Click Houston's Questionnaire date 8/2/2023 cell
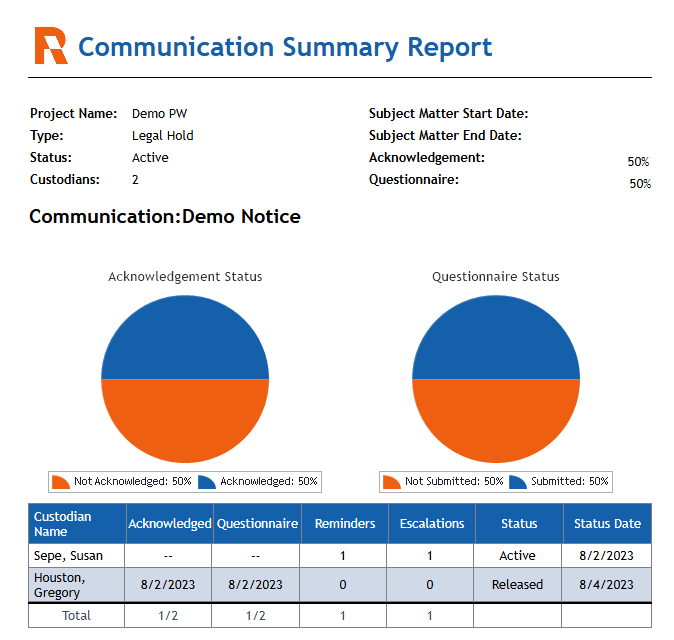 point(255,585)
